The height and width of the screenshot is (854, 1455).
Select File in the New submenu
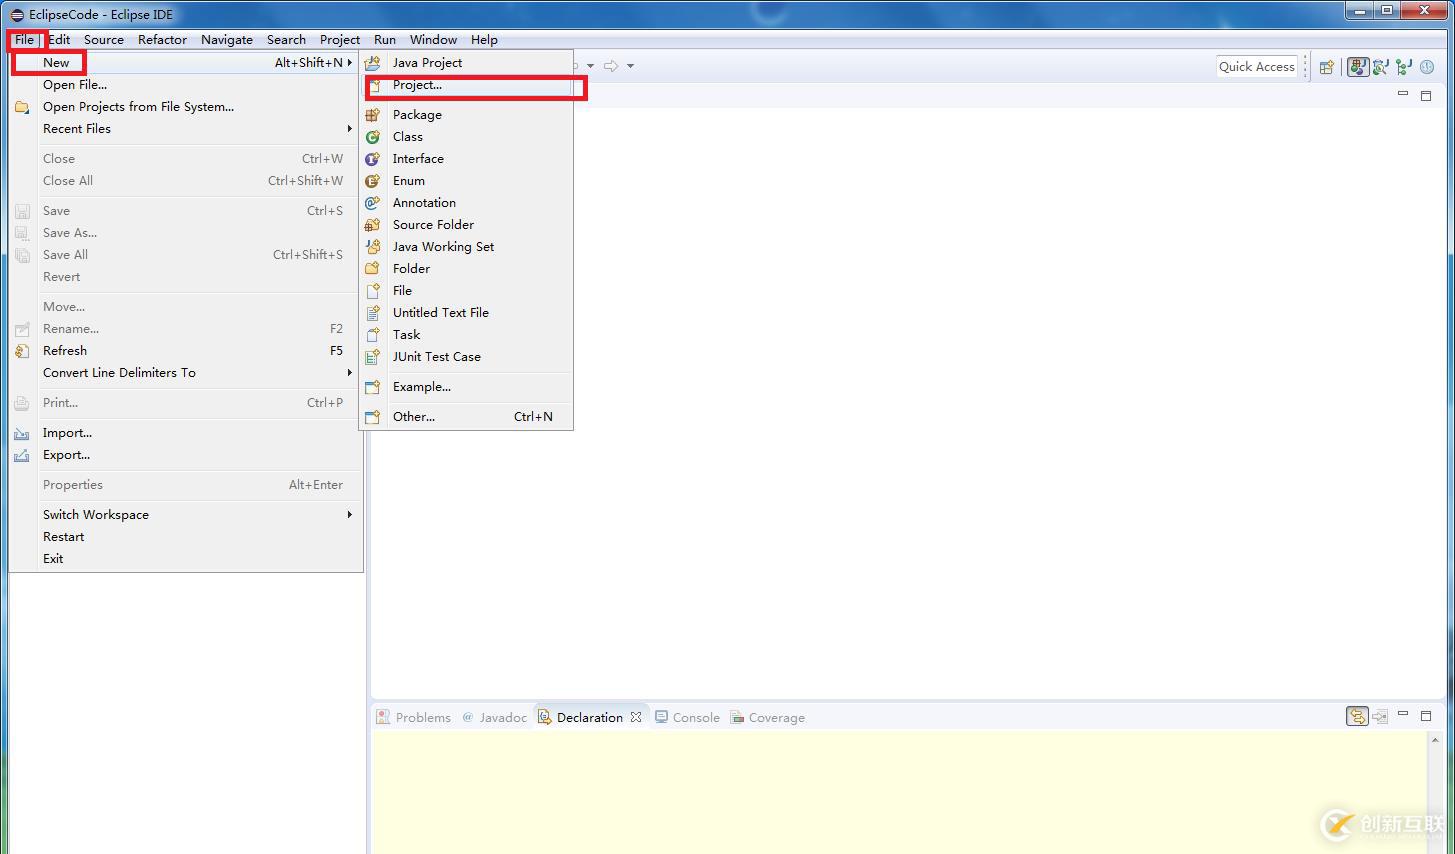pos(466,291)
